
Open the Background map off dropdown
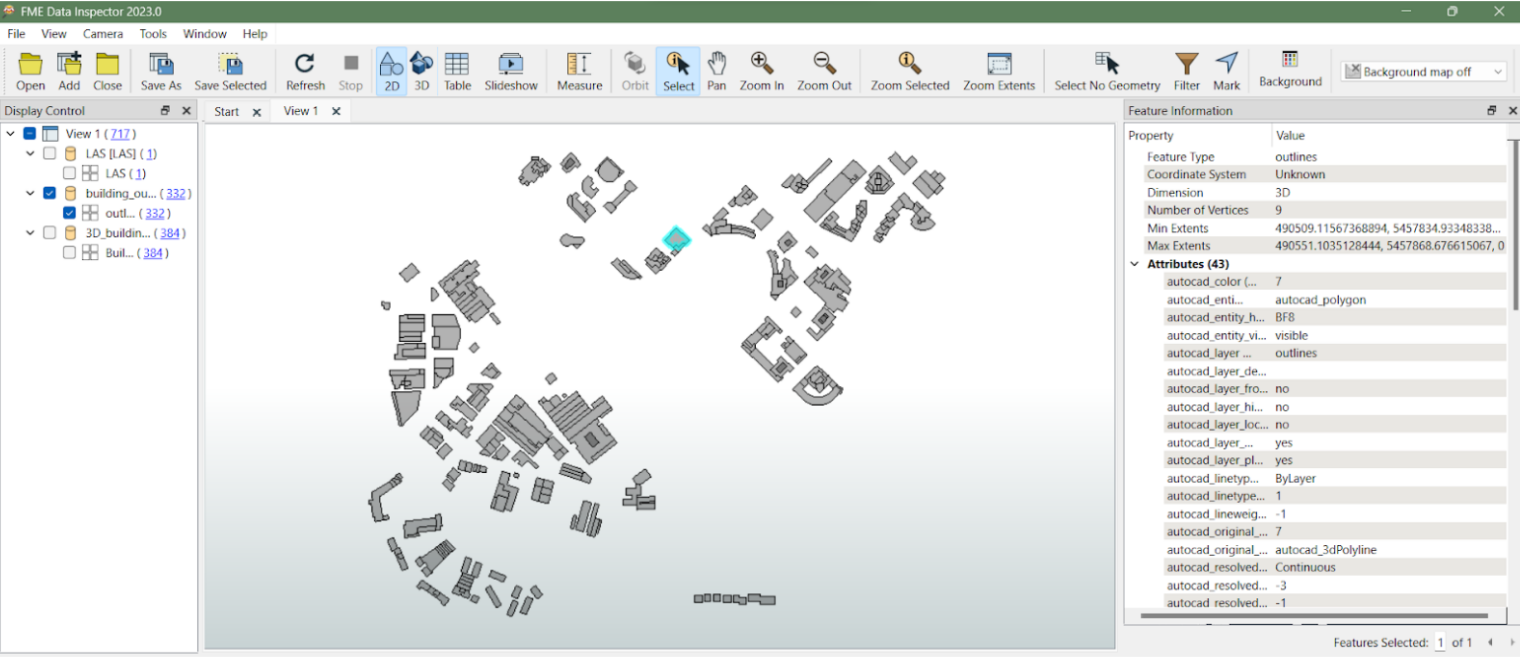(x=1424, y=72)
